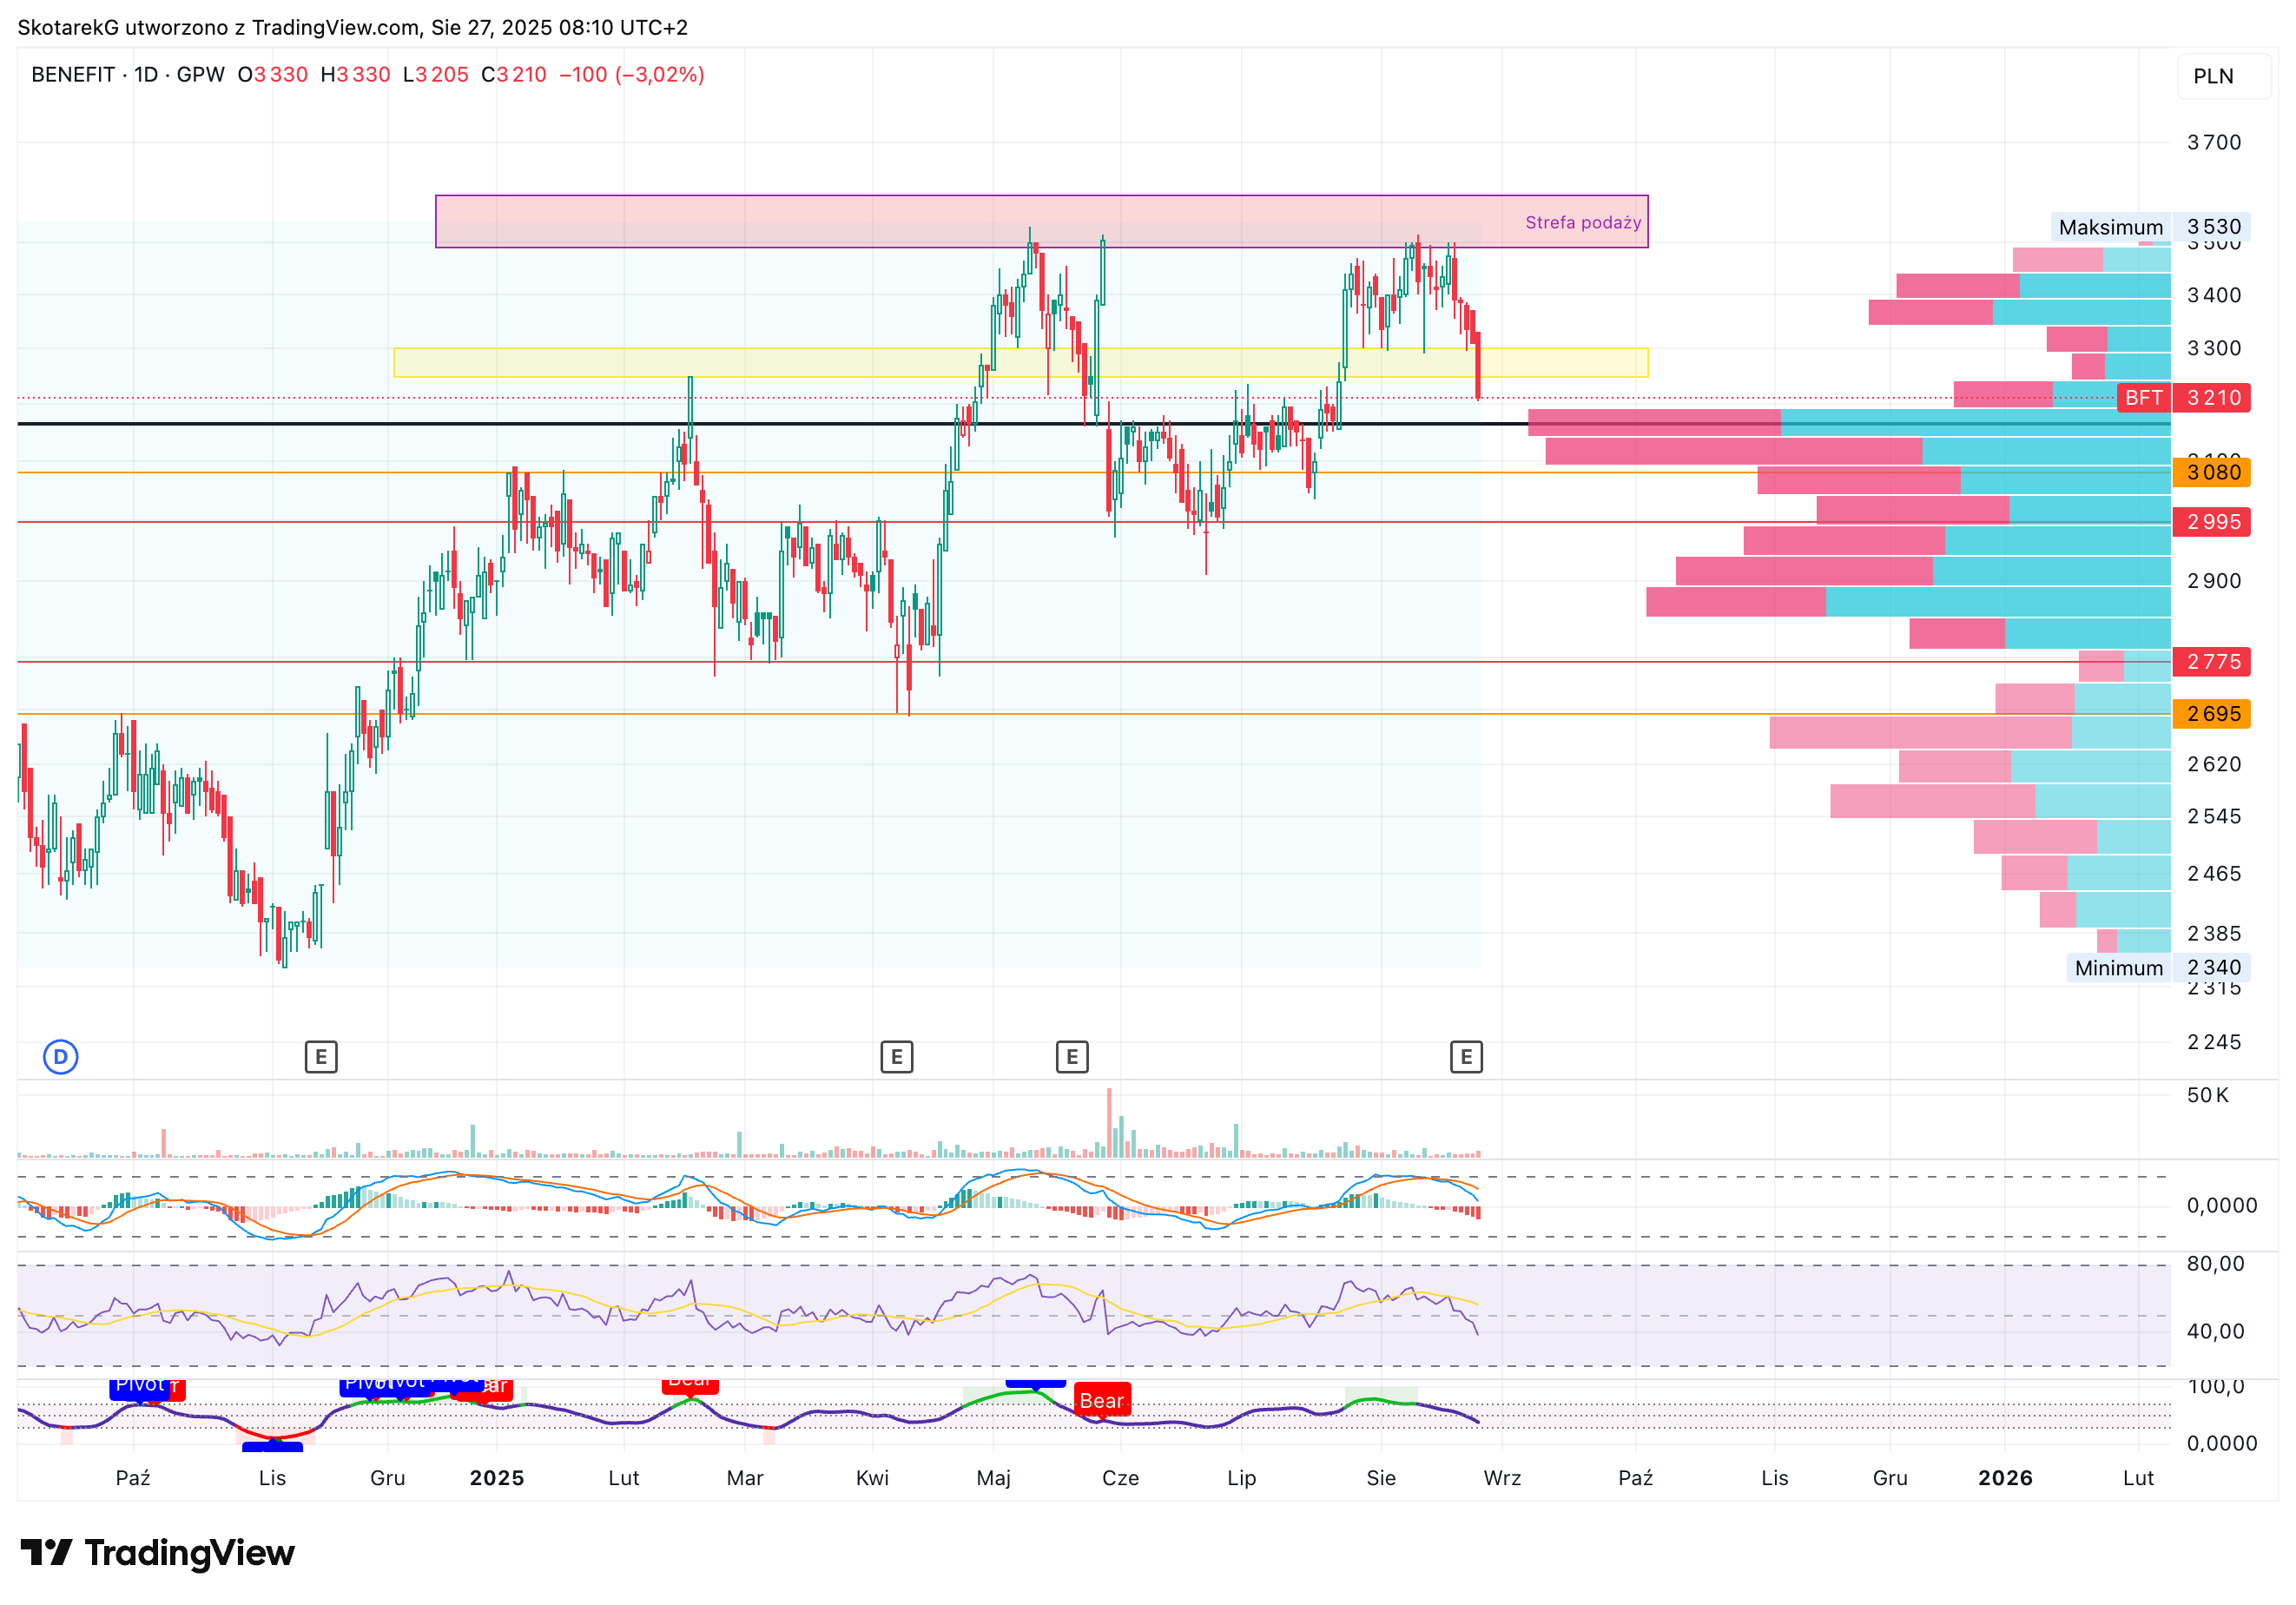2296x1605 pixels.
Task: Click the BENEFIT · 1D · GPW symbol title
Action: coord(128,75)
